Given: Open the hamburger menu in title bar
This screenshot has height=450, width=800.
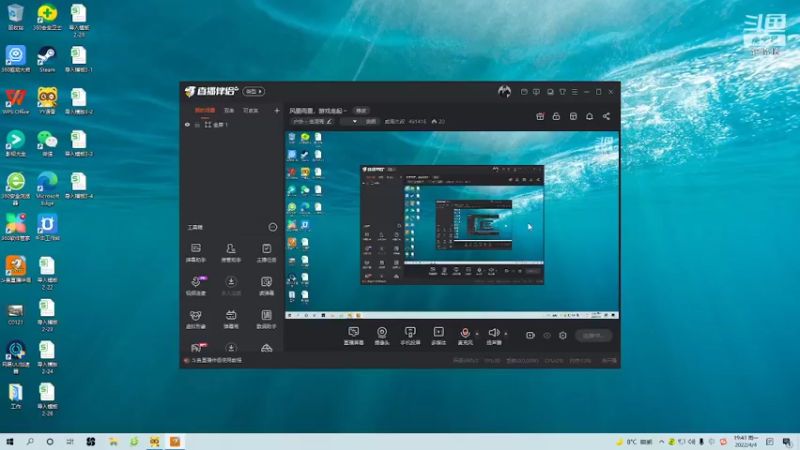Looking at the screenshot, I should [x=574, y=92].
